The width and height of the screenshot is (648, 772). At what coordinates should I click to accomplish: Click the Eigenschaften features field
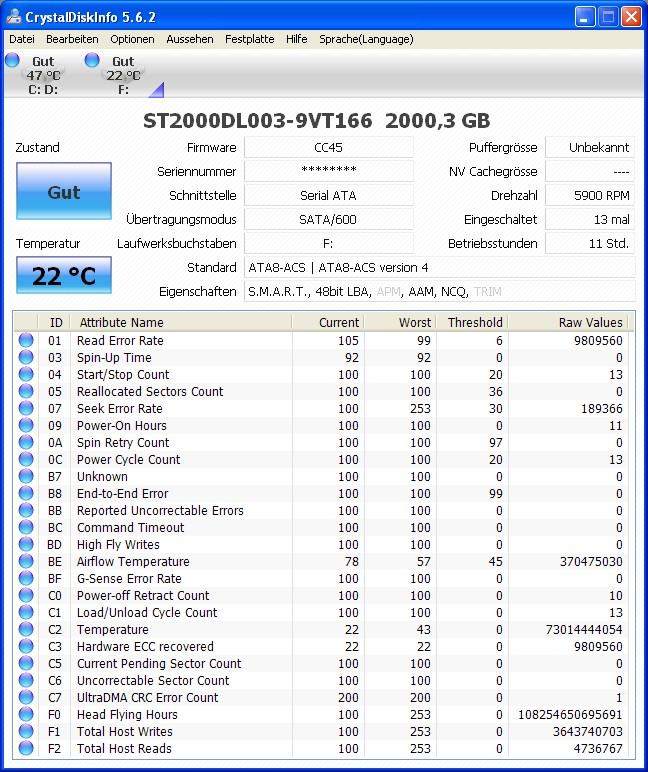tap(440, 291)
